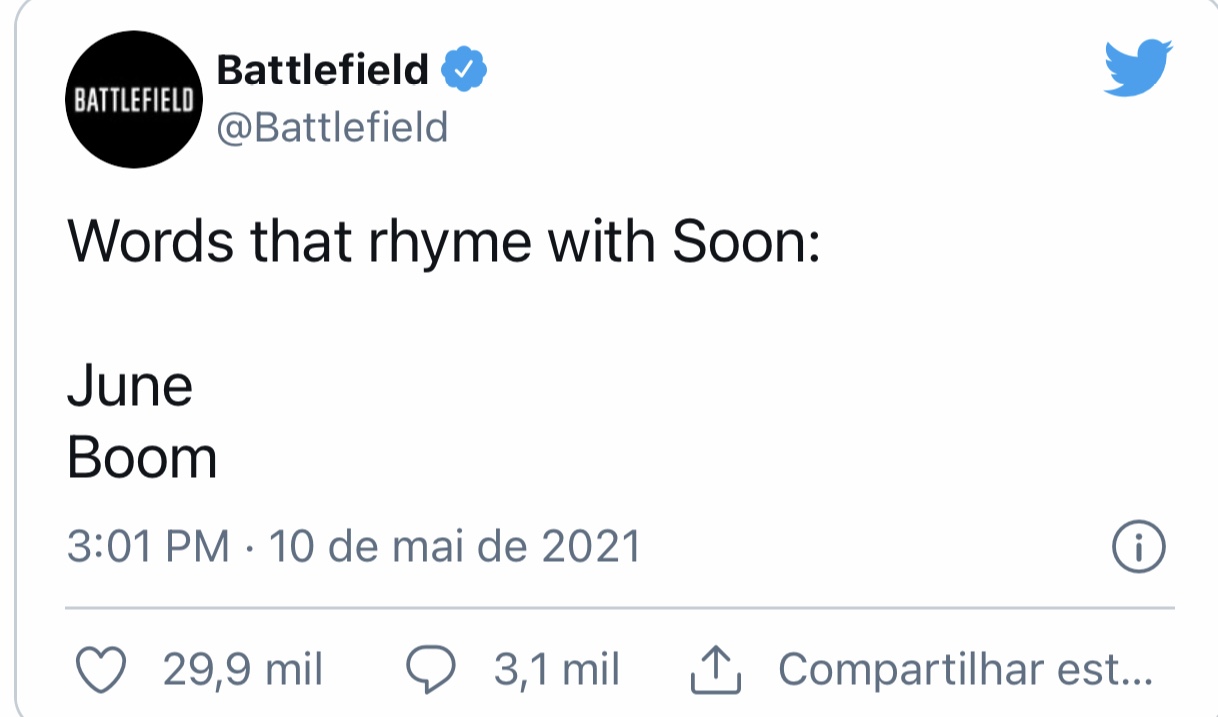Click the blue verified badge
Viewport: 1218px width, 717px height.
[465, 69]
